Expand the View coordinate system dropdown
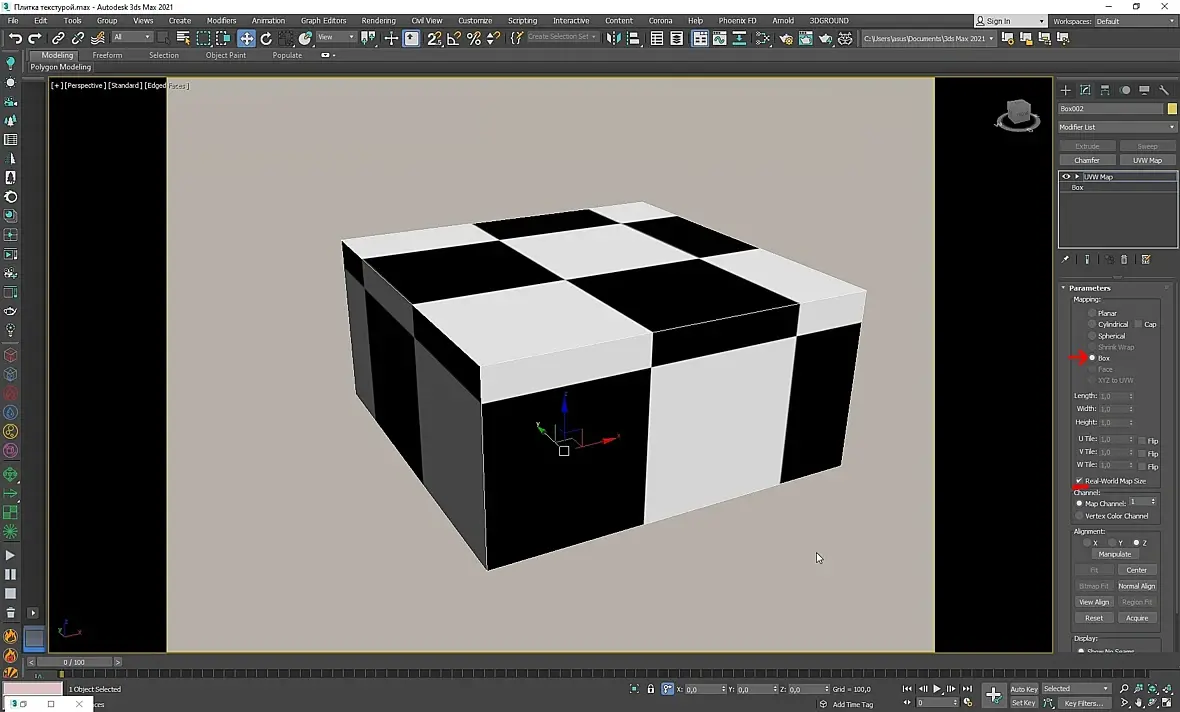 pos(337,38)
